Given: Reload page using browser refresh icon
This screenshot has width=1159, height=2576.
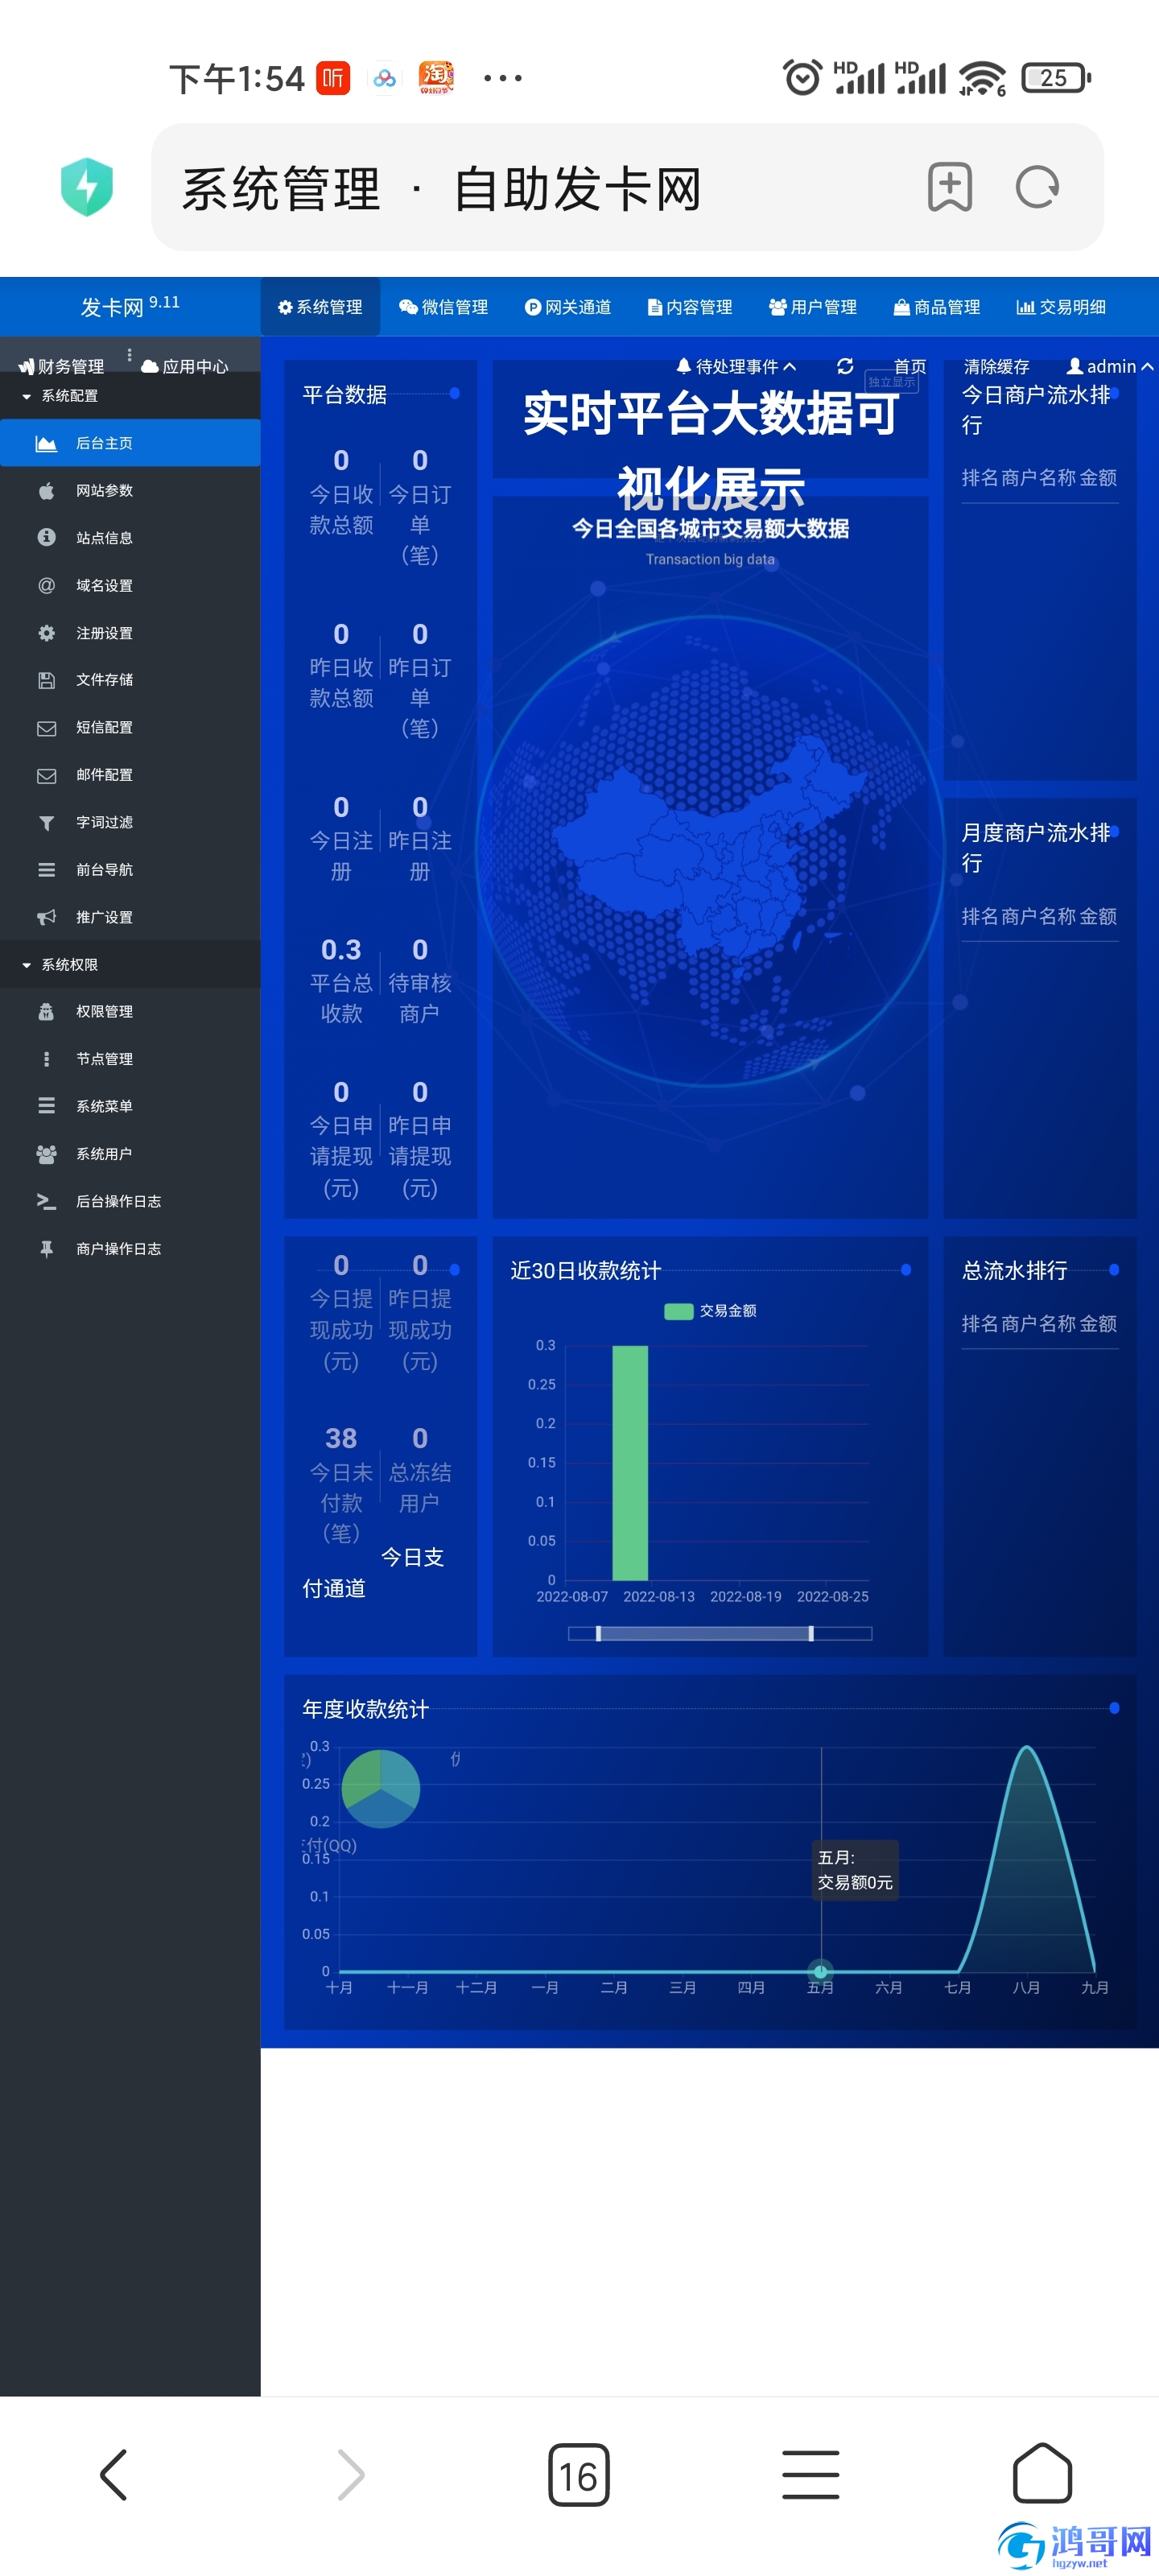Looking at the screenshot, I should point(1037,187).
